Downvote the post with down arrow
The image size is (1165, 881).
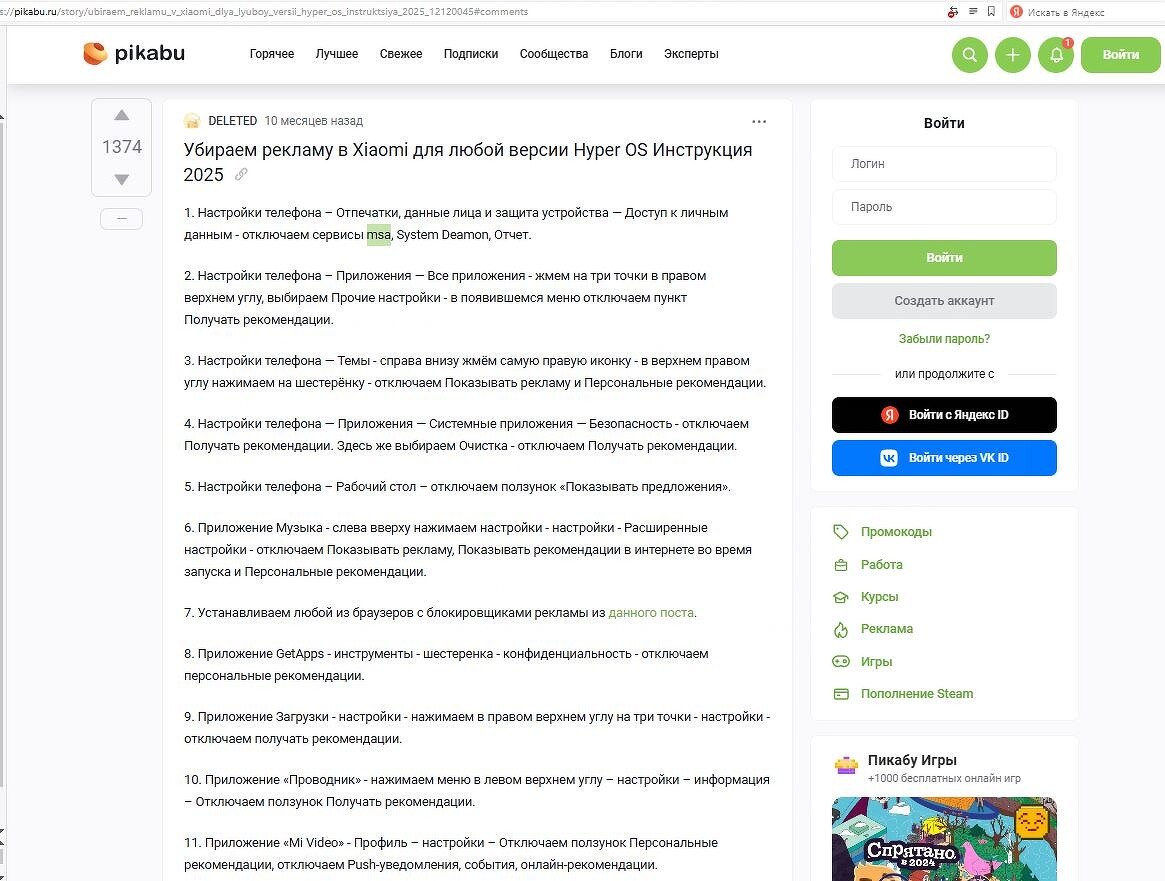click(x=121, y=180)
